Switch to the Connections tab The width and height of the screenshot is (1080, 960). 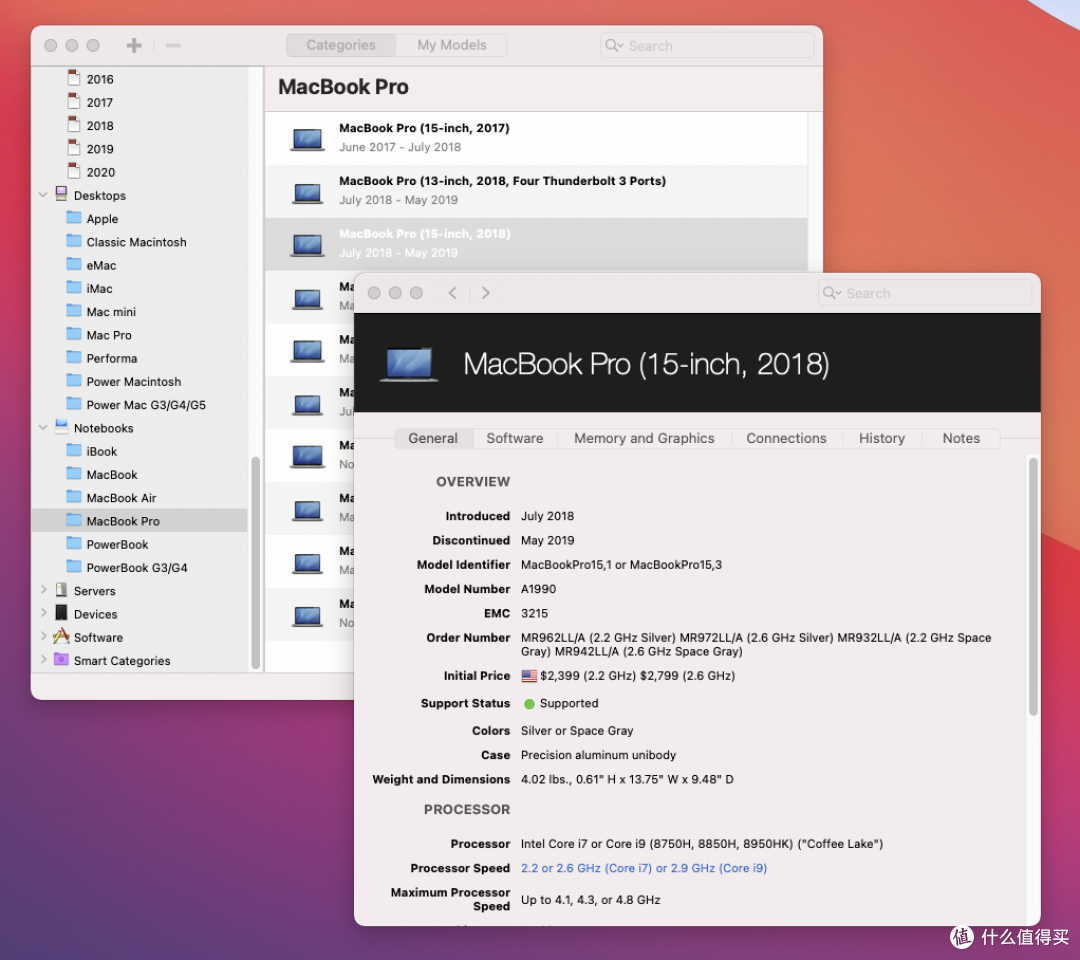[x=786, y=438]
